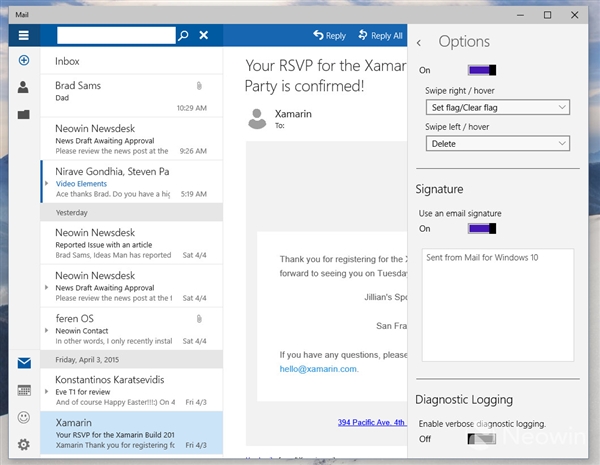Open Swipe right / hover dropdown
The height and width of the screenshot is (465, 600).
tap(497, 107)
